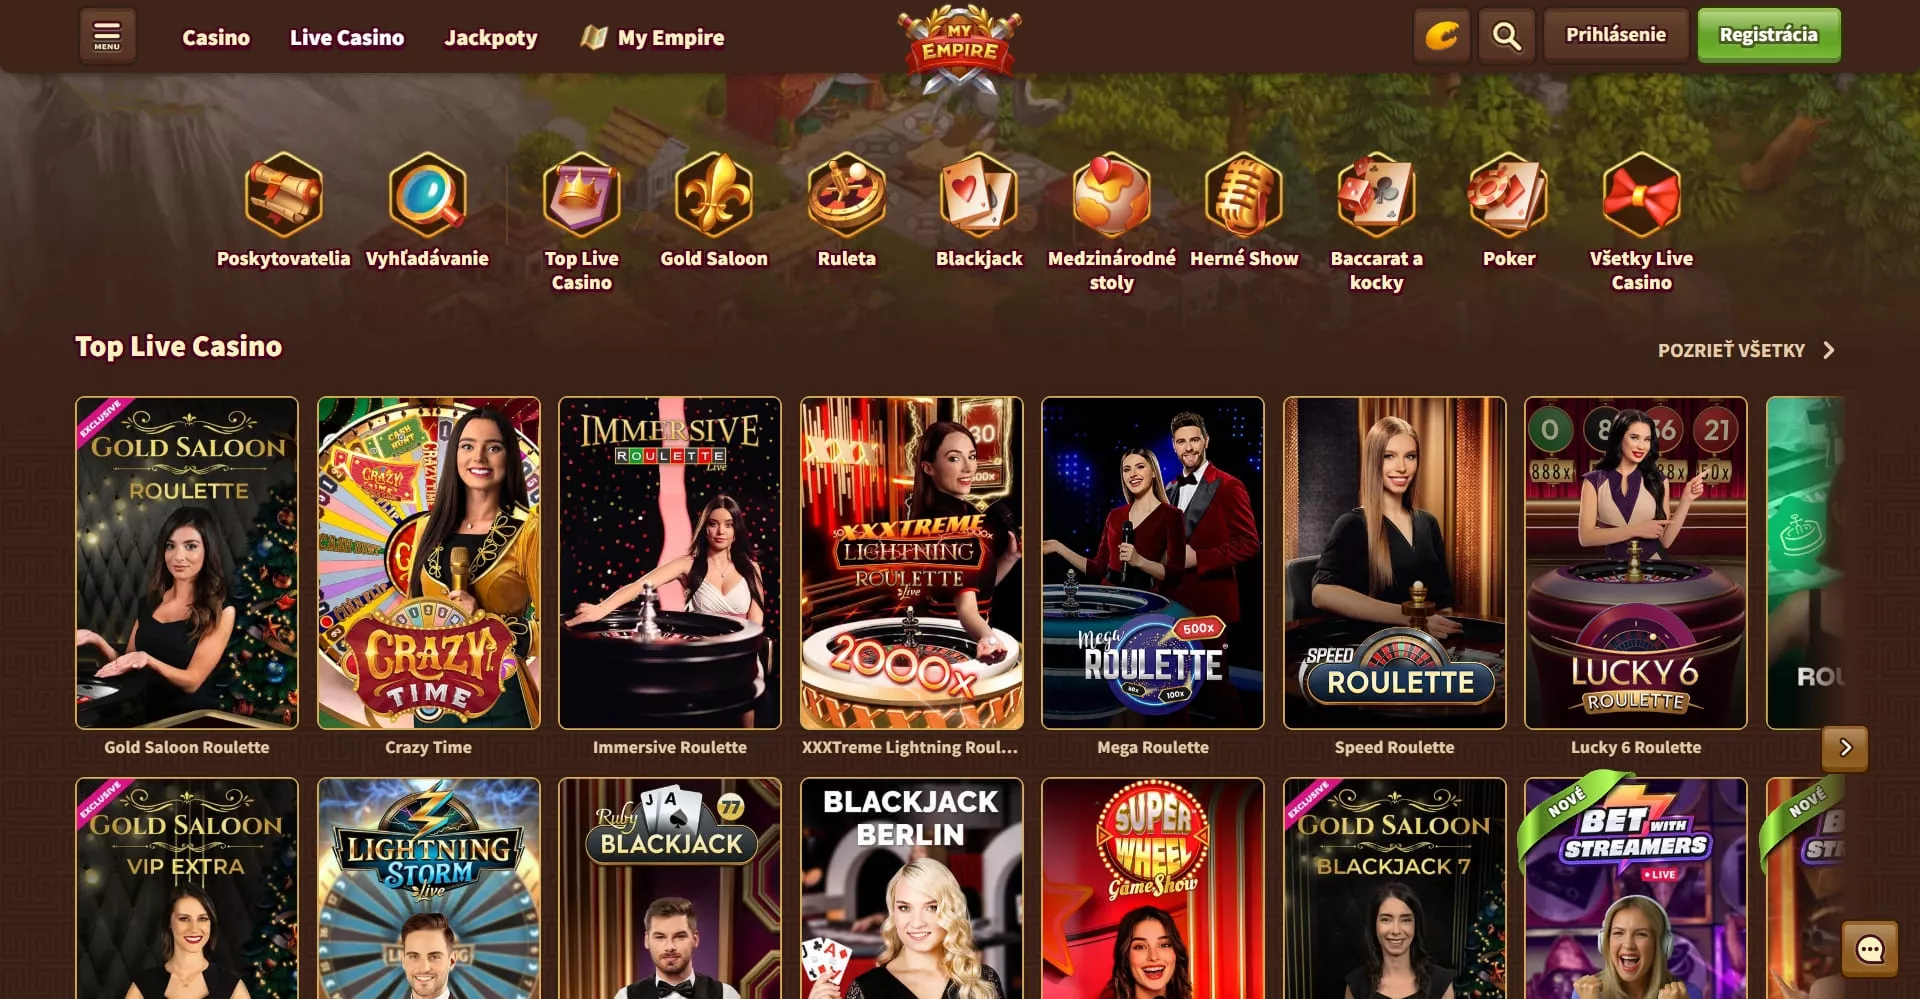The width and height of the screenshot is (1920, 999).
Task: Click the search magnifier icon in header
Action: [x=1506, y=36]
